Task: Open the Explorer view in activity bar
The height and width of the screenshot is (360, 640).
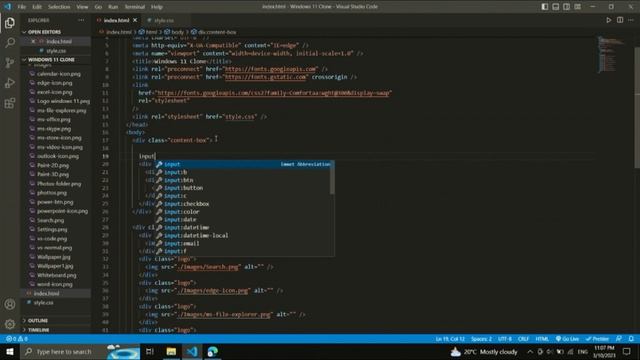Action: tap(10, 23)
